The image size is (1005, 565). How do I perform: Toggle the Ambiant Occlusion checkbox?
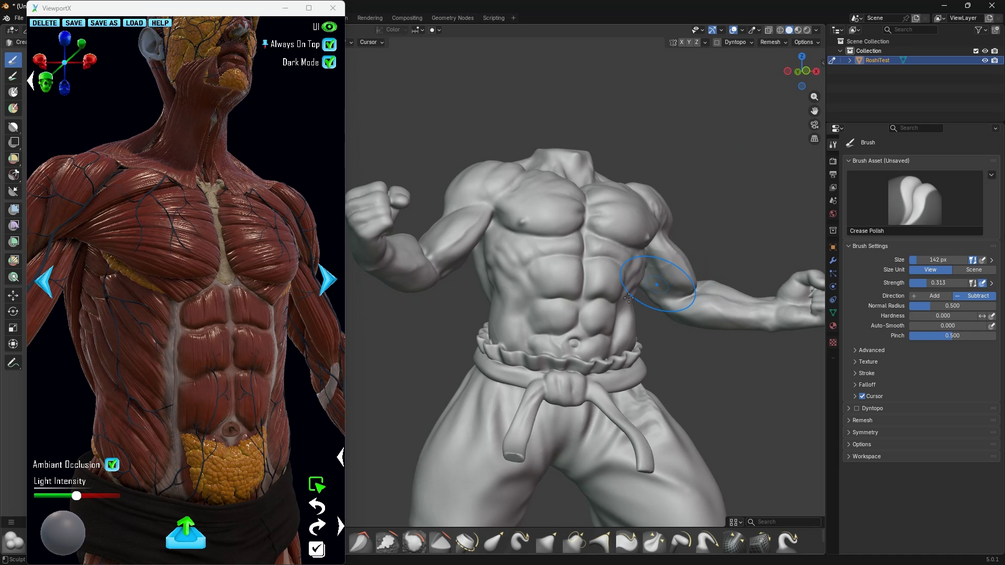pos(112,464)
